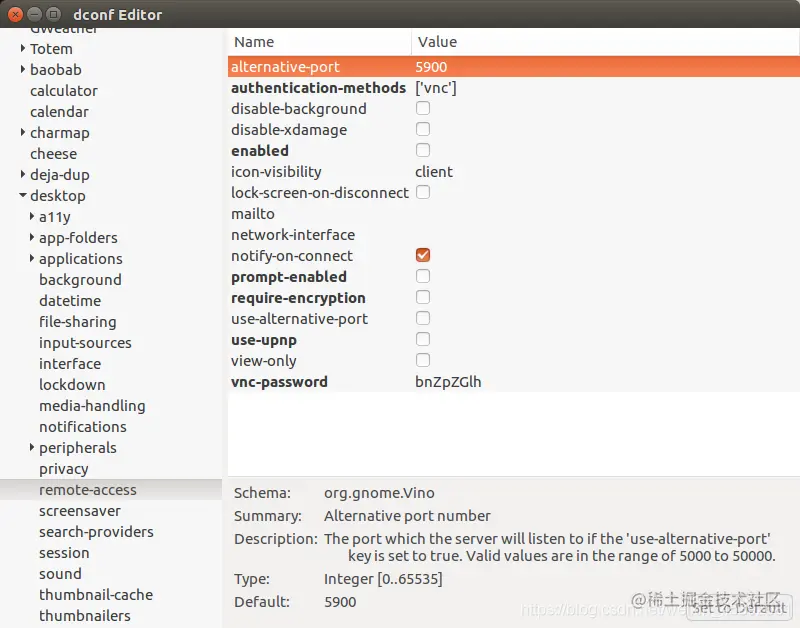Toggle lock-screen-on-disconnect checkbox
Screen dimensions: 800x628
click(422, 192)
